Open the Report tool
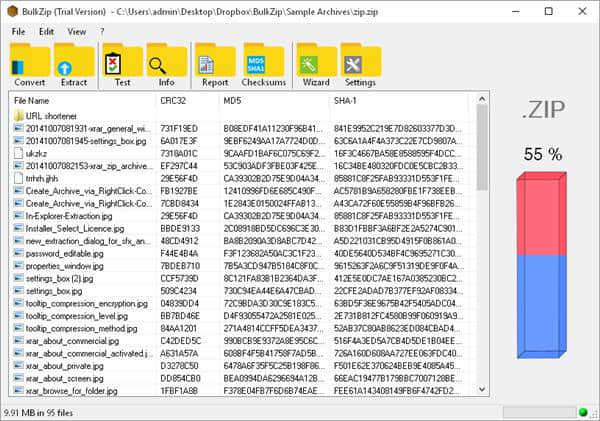This screenshot has width=600, height=421. (215, 66)
